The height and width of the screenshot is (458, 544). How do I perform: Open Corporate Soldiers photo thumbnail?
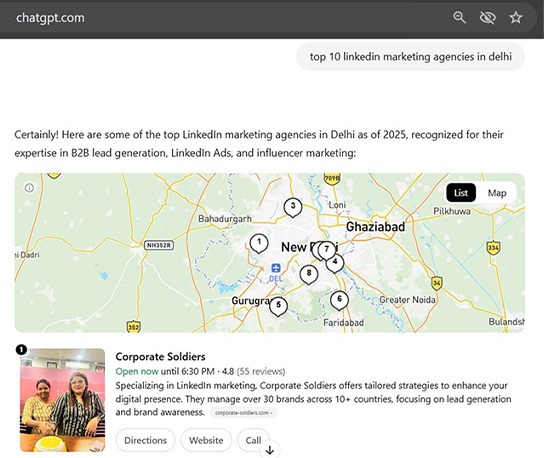coord(62,400)
